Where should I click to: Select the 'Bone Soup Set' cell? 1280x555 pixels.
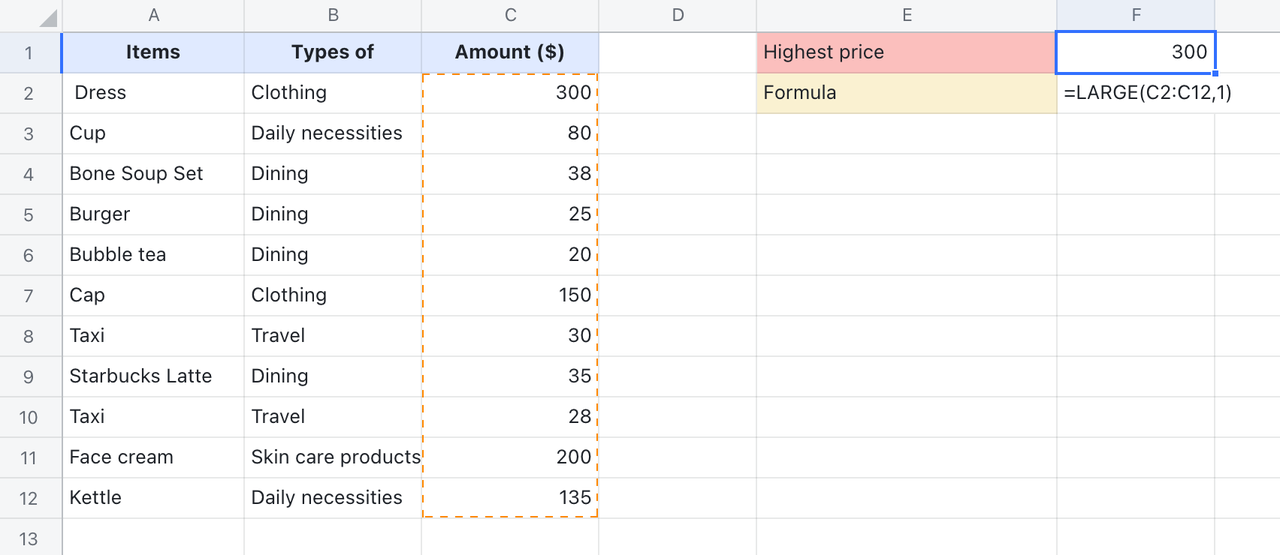(x=153, y=174)
